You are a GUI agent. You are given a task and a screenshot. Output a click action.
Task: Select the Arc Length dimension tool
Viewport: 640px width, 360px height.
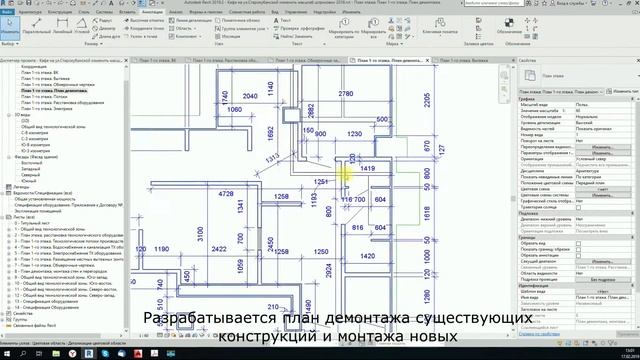(106, 36)
